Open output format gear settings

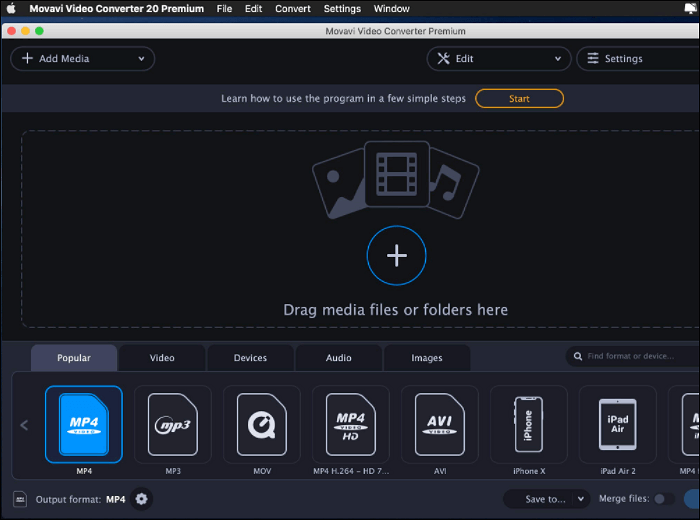coord(142,499)
